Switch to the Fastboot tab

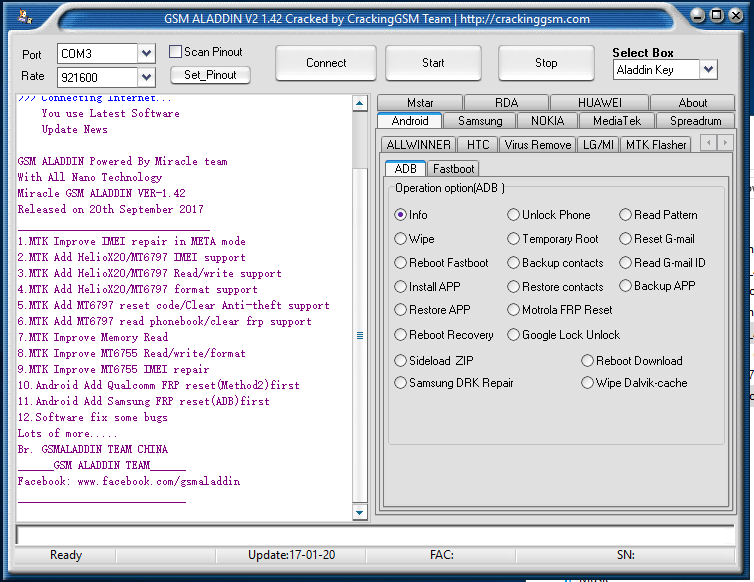[453, 169]
